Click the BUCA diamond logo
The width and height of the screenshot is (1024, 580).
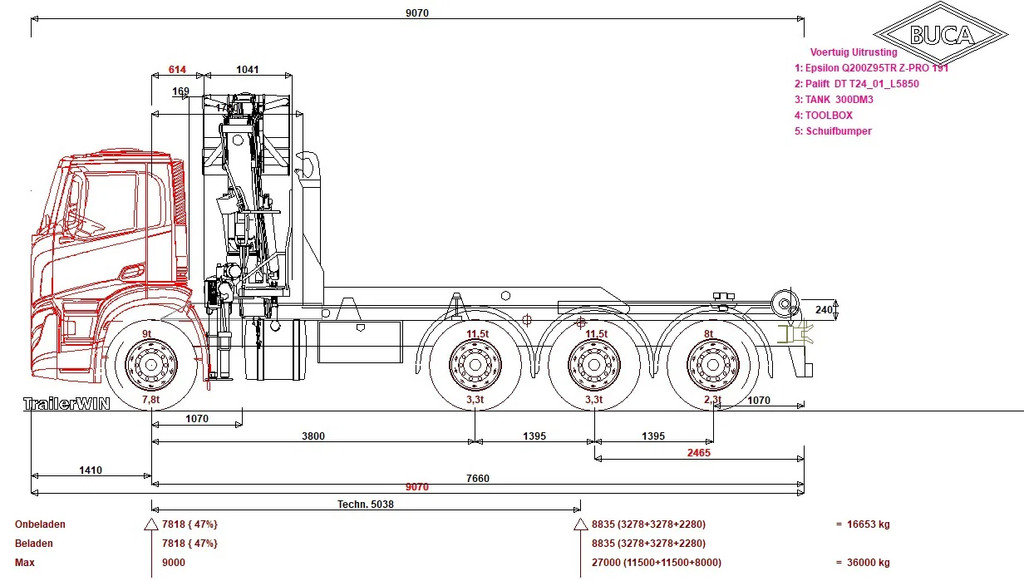click(940, 35)
